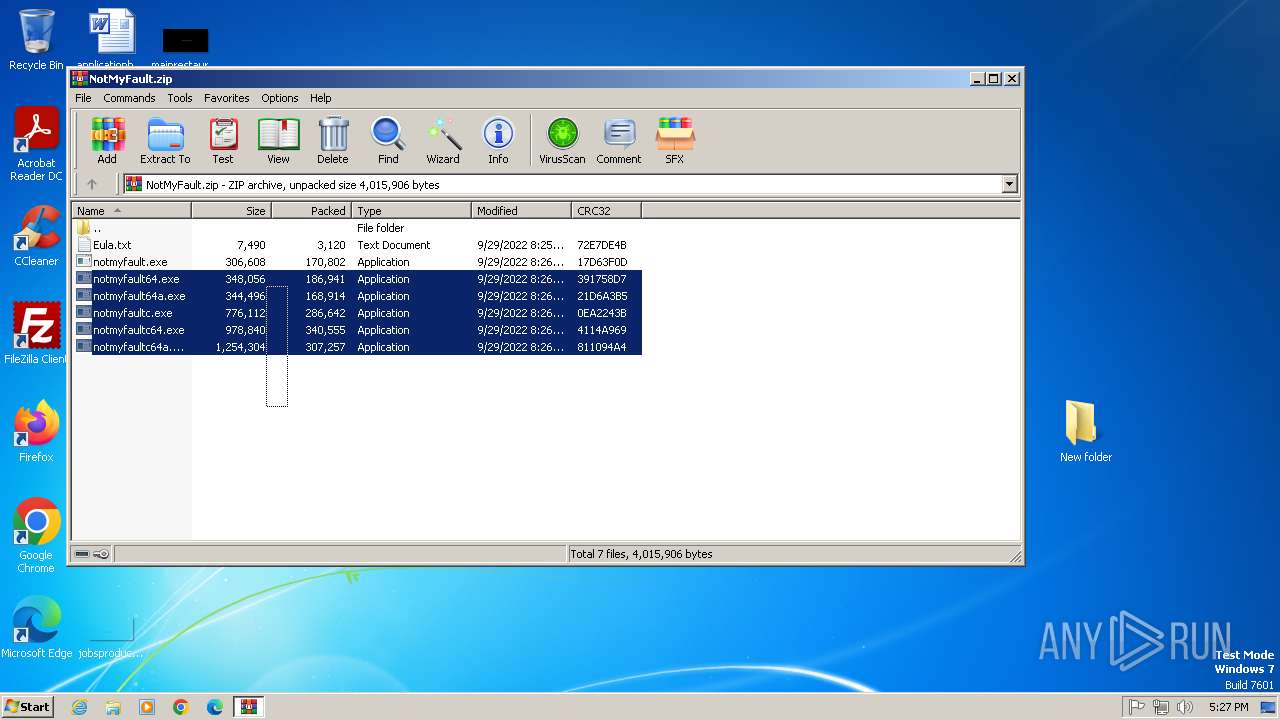Viewport: 1280px width, 720px height.
Task: Sort by the Modified column header
Action: (x=521, y=211)
